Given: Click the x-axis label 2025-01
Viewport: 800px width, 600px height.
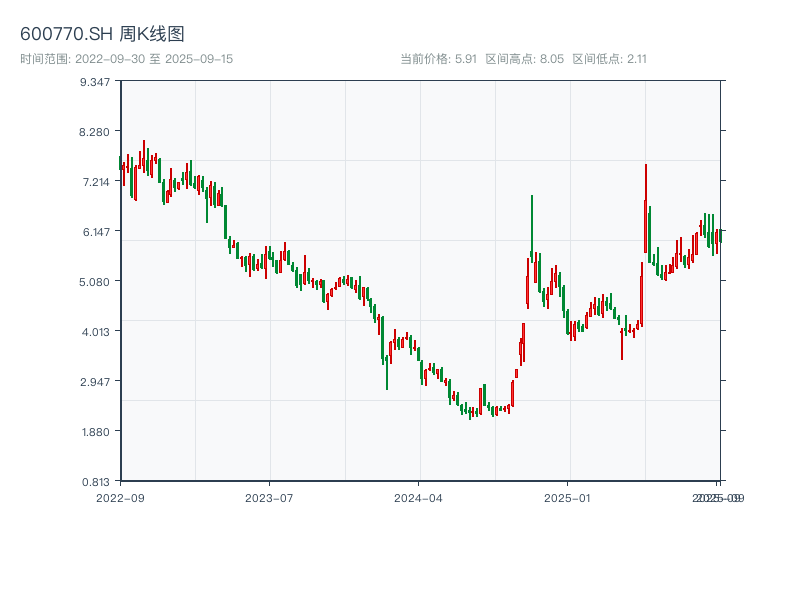Looking at the screenshot, I should (x=567, y=498).
